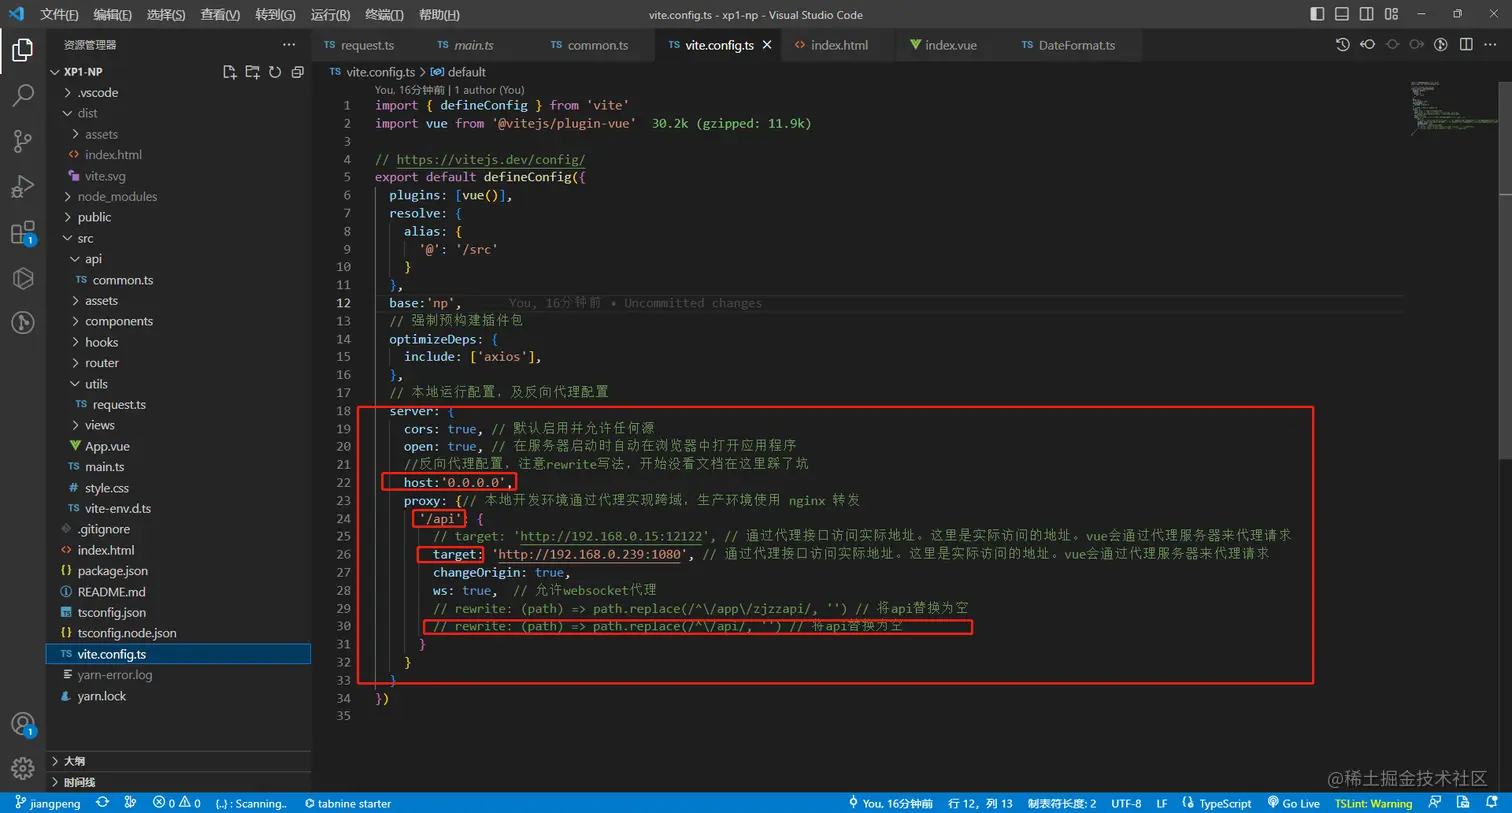Click Go Live in status bar
This screenshot has height=813, width=1512.
1293,803
